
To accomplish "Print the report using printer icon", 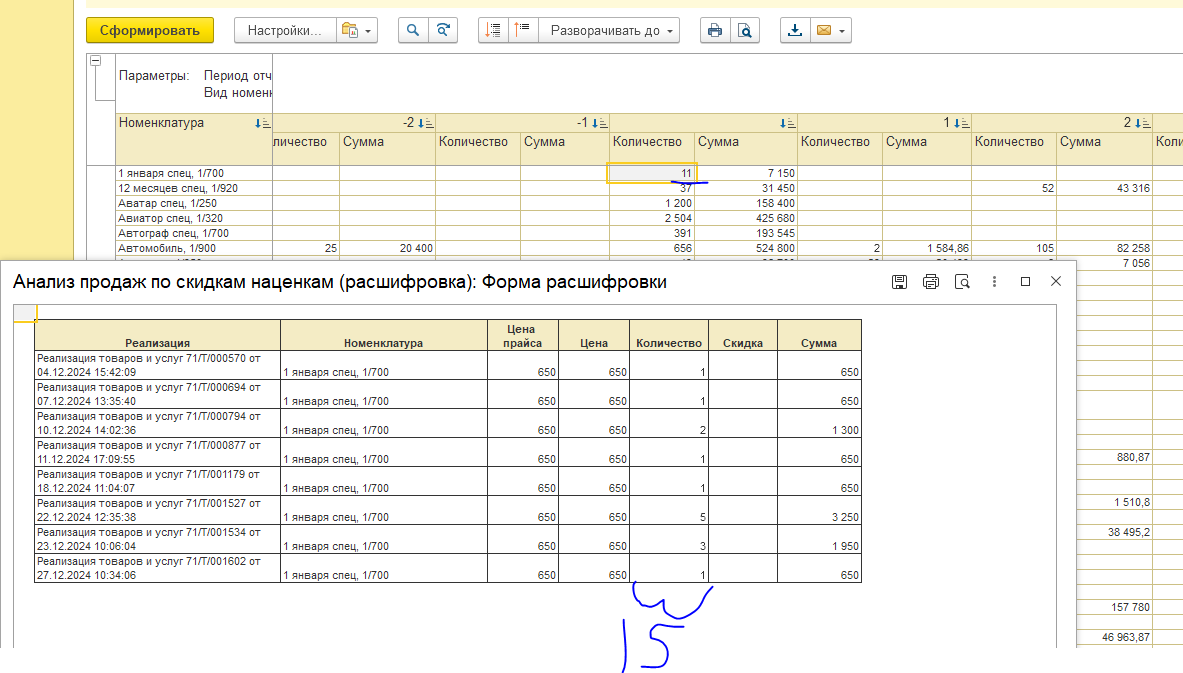I will 714,30.
